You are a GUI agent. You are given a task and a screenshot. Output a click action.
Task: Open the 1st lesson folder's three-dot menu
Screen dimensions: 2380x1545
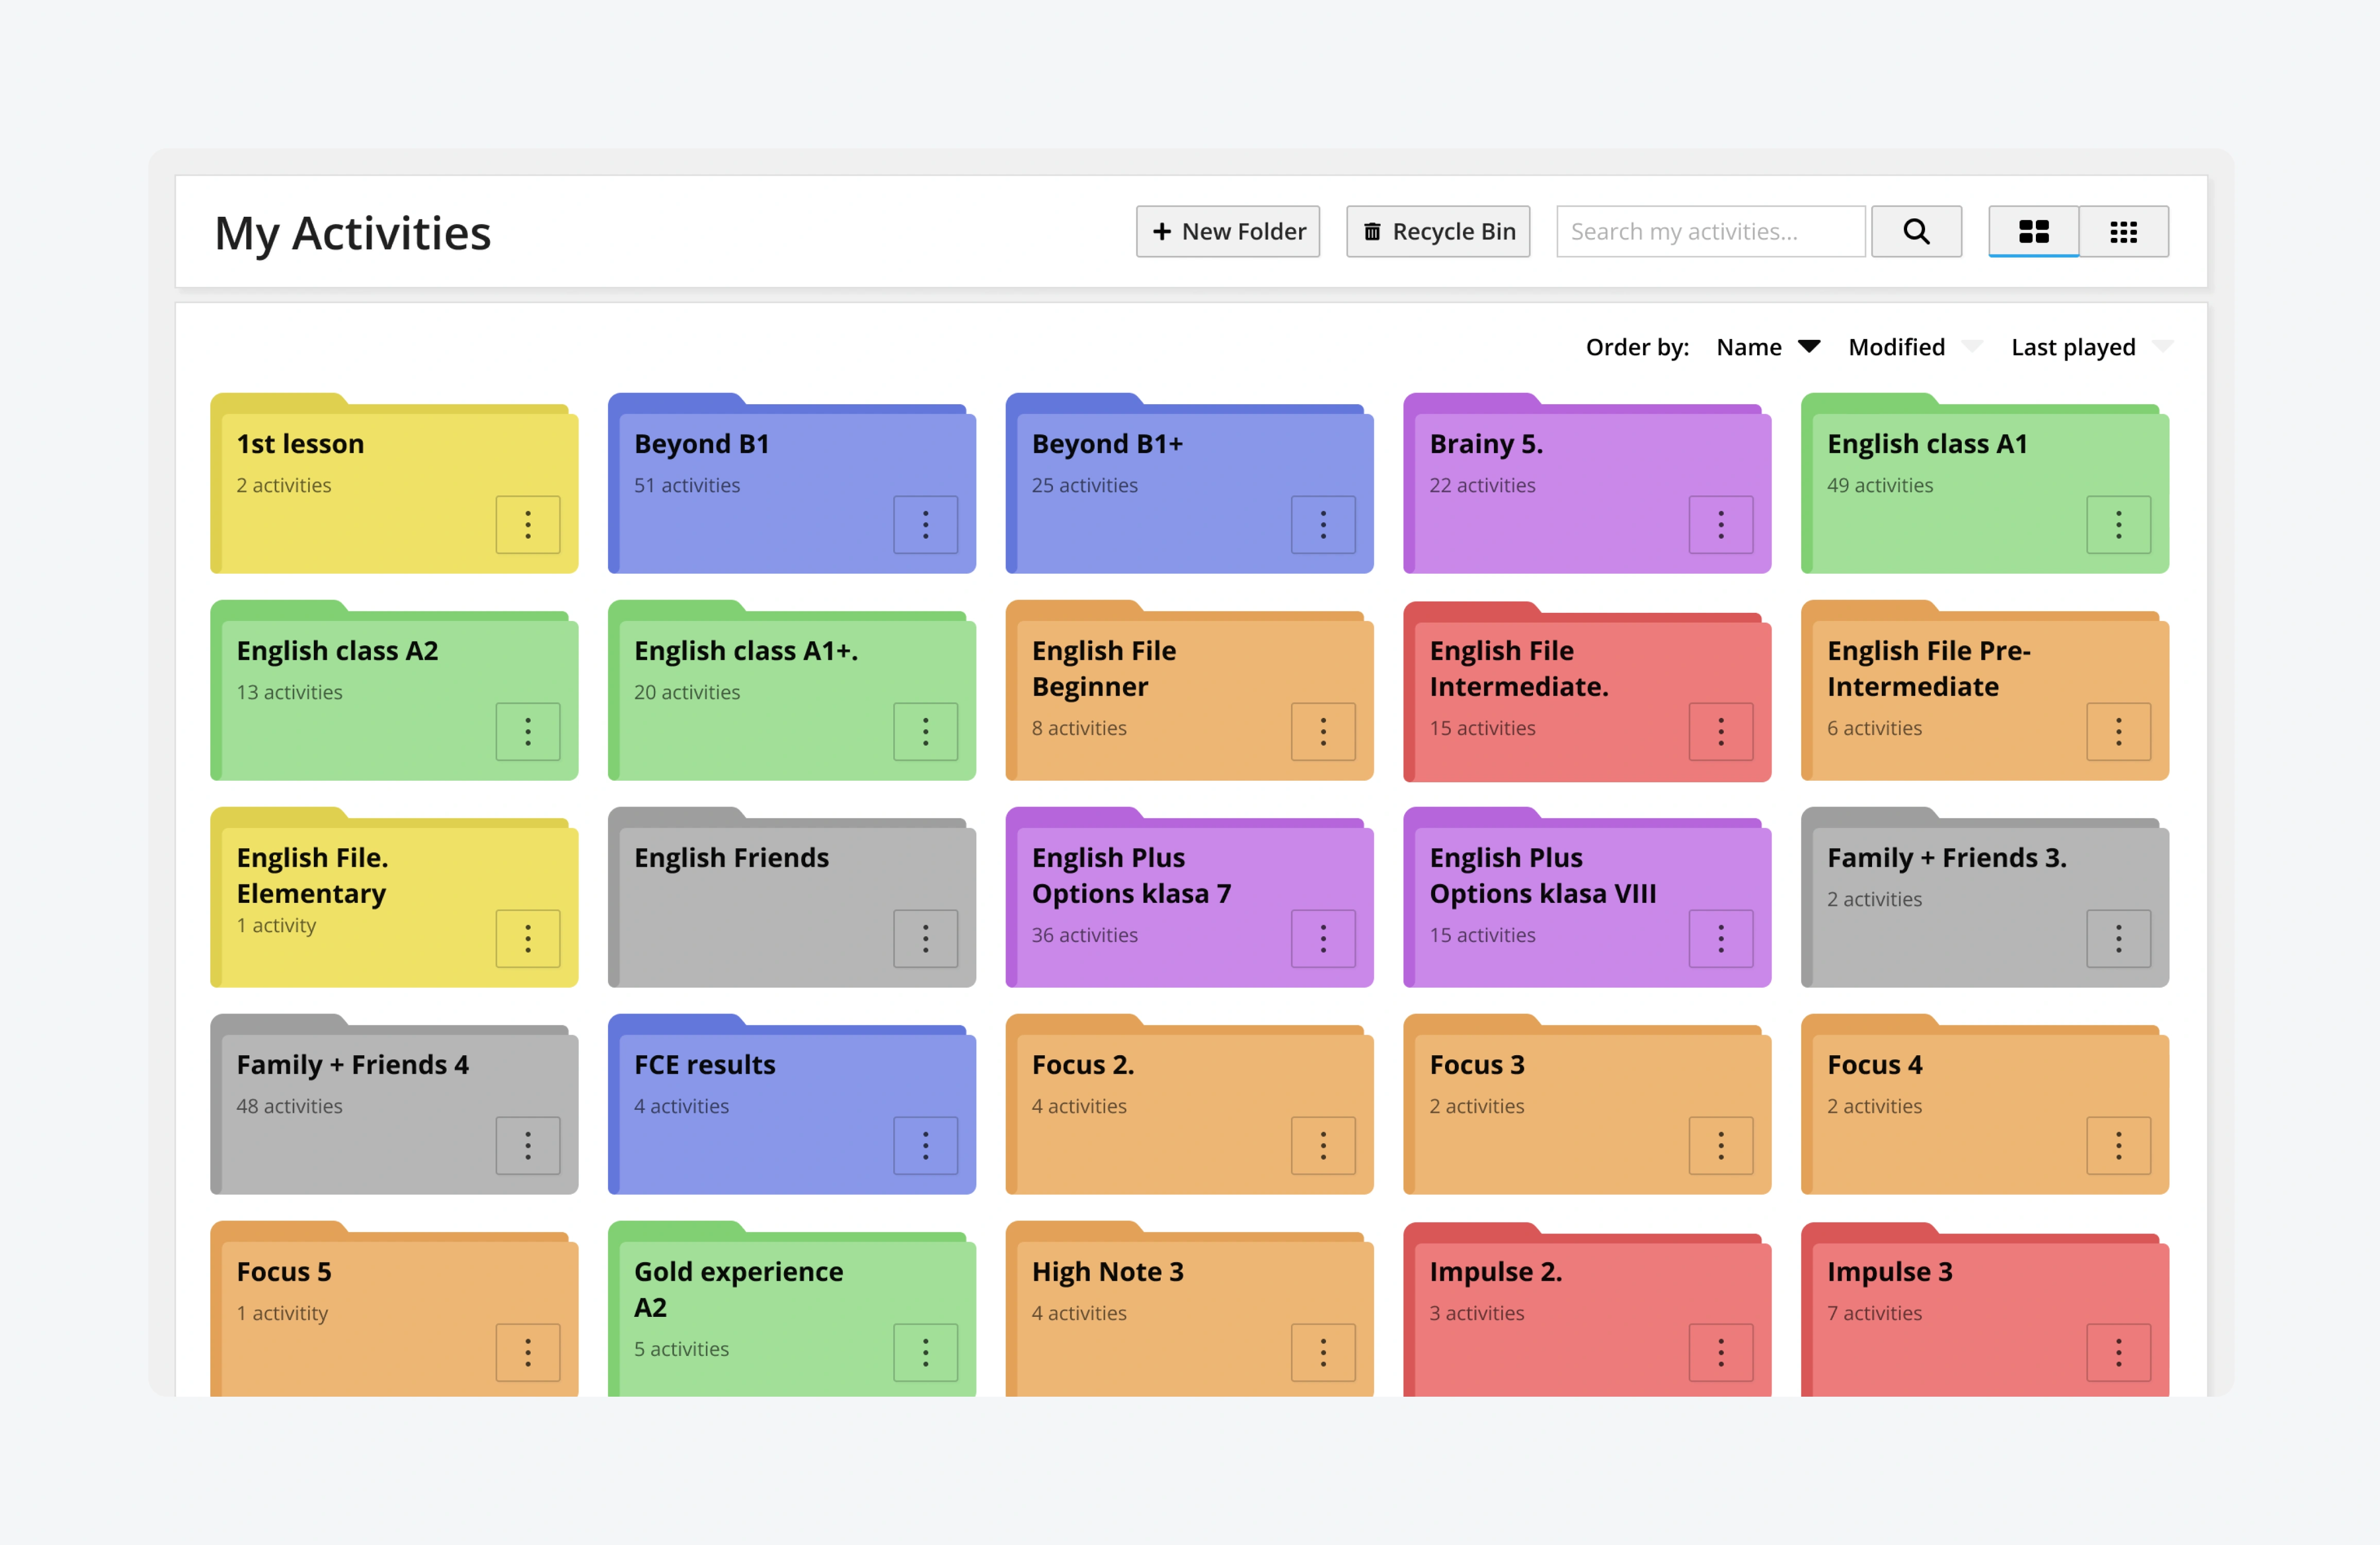point(528,524)
